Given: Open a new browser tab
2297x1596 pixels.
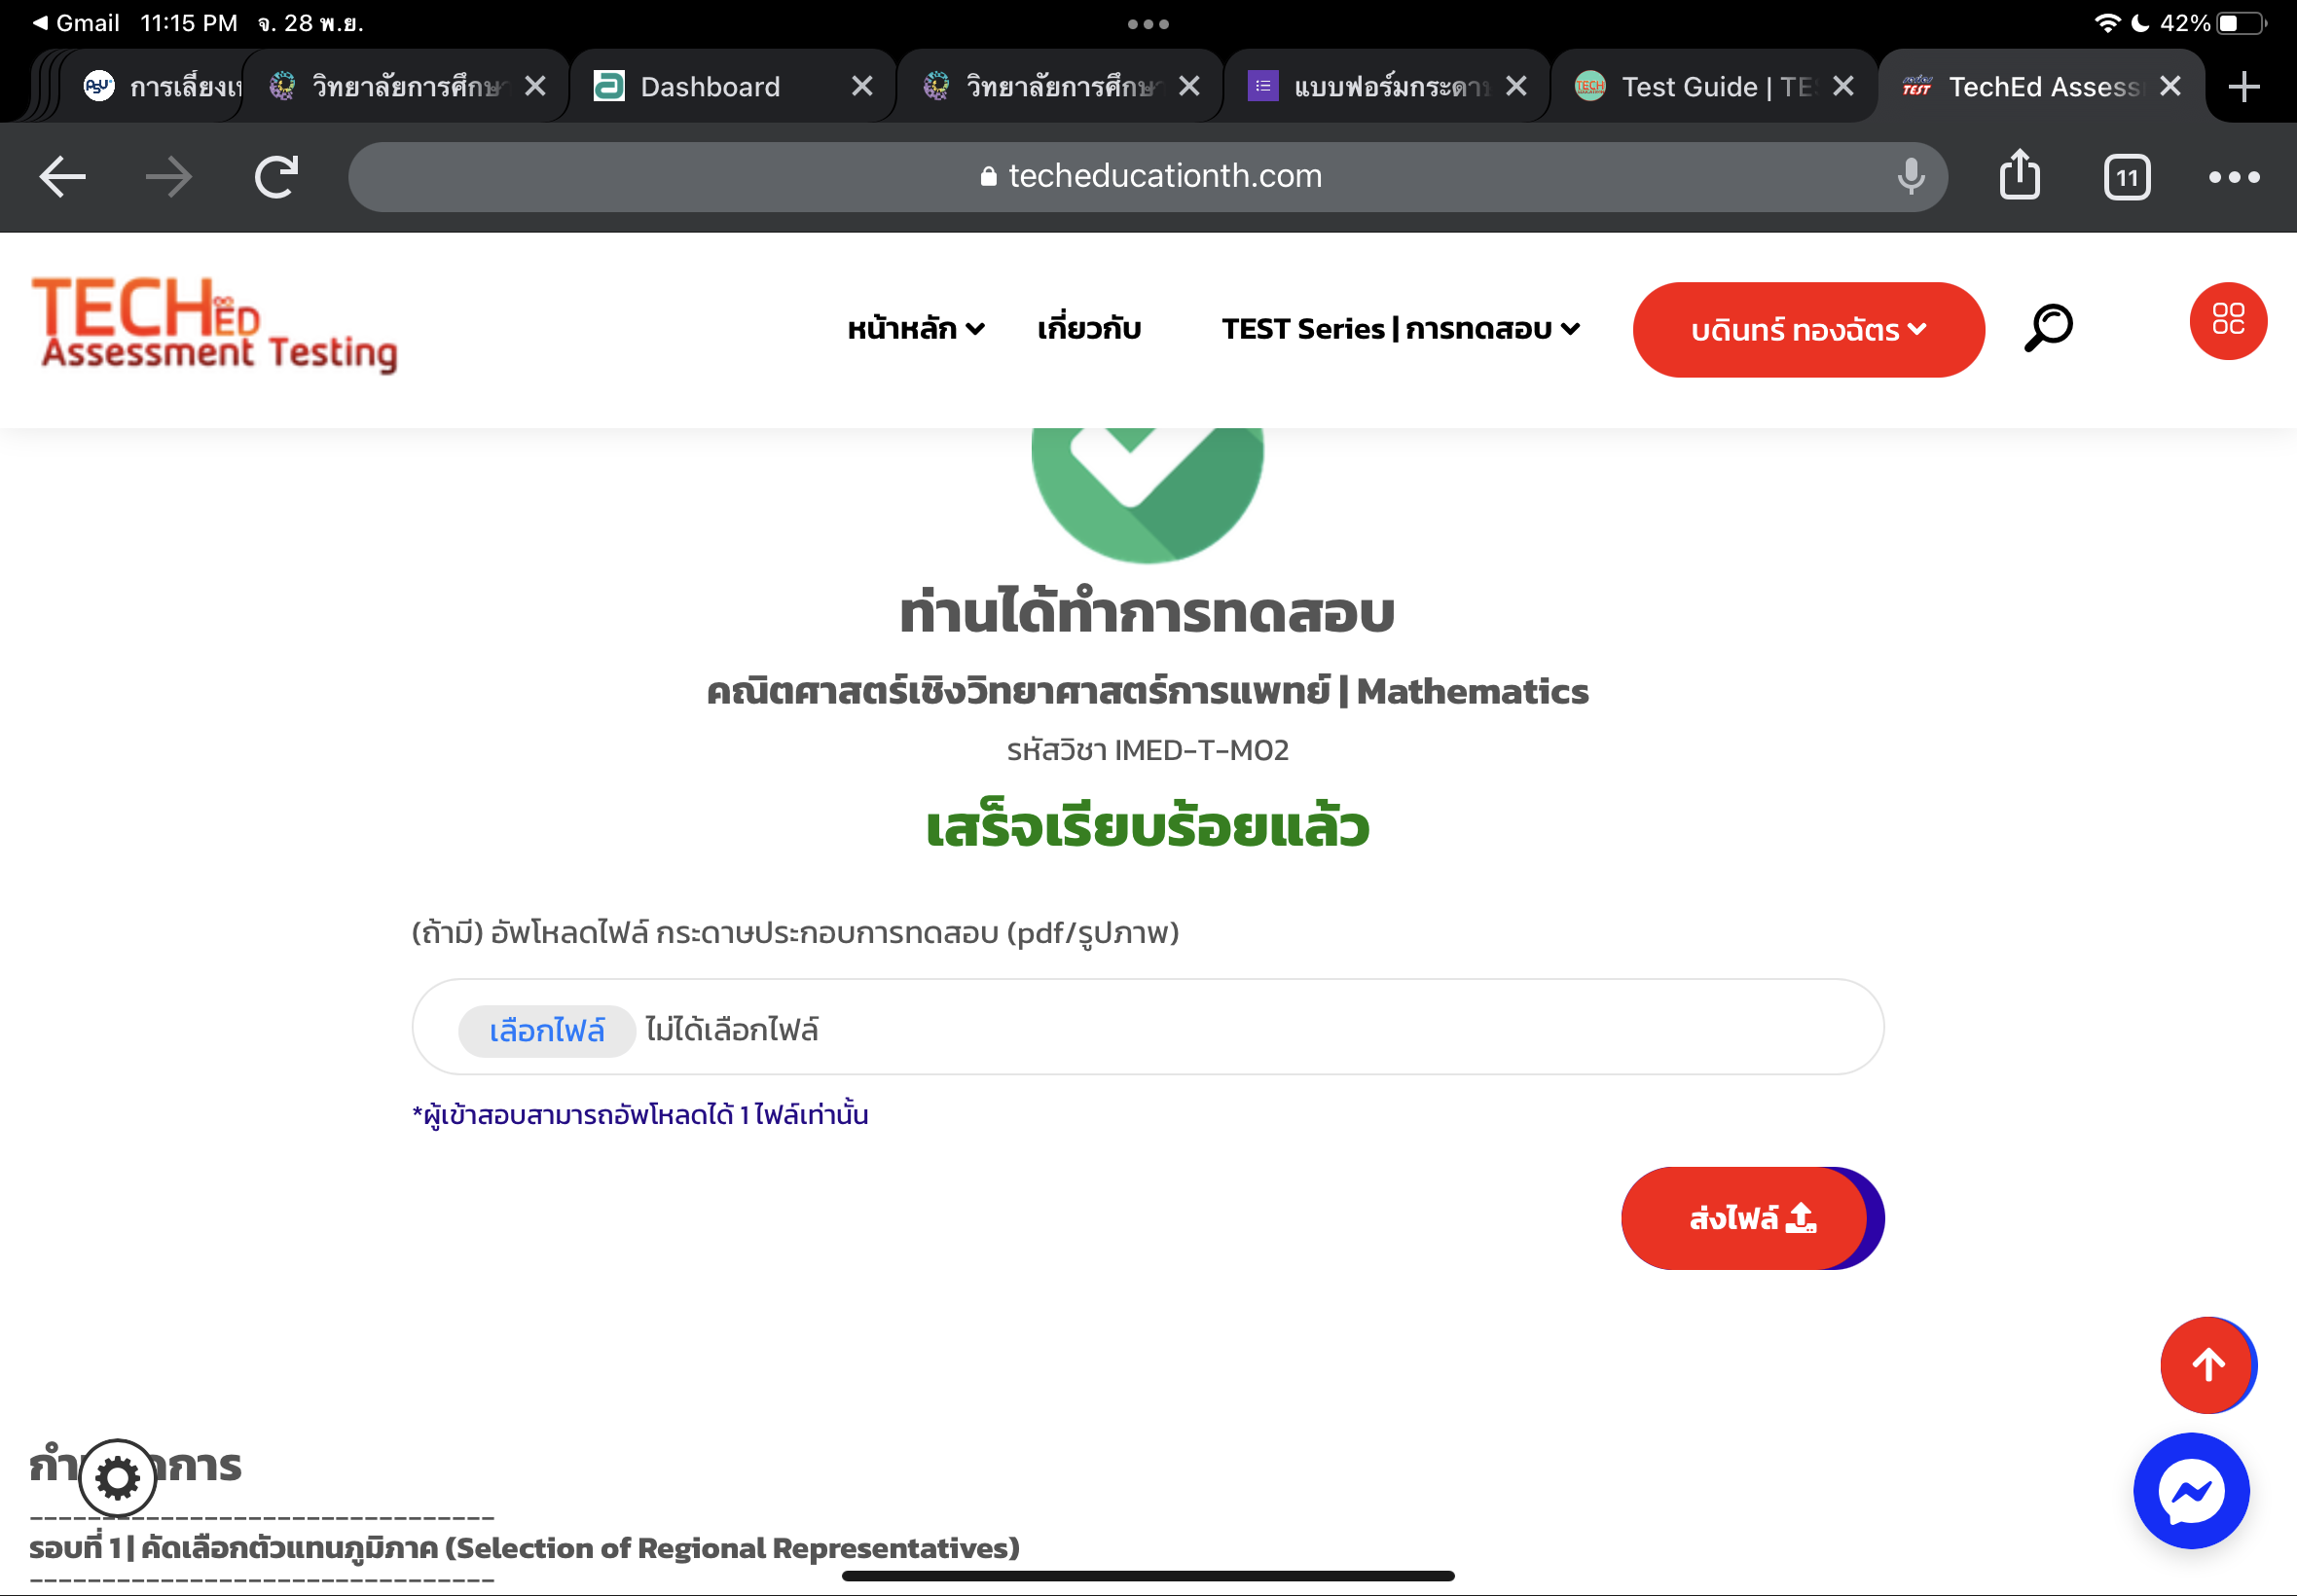Looking at the screenshot, I should (2244, 87).
